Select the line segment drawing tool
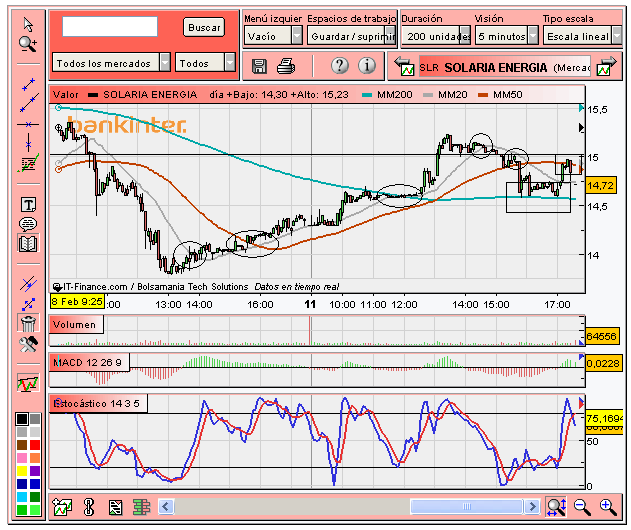This screenshot has width=631, height=530. point(28,85)
